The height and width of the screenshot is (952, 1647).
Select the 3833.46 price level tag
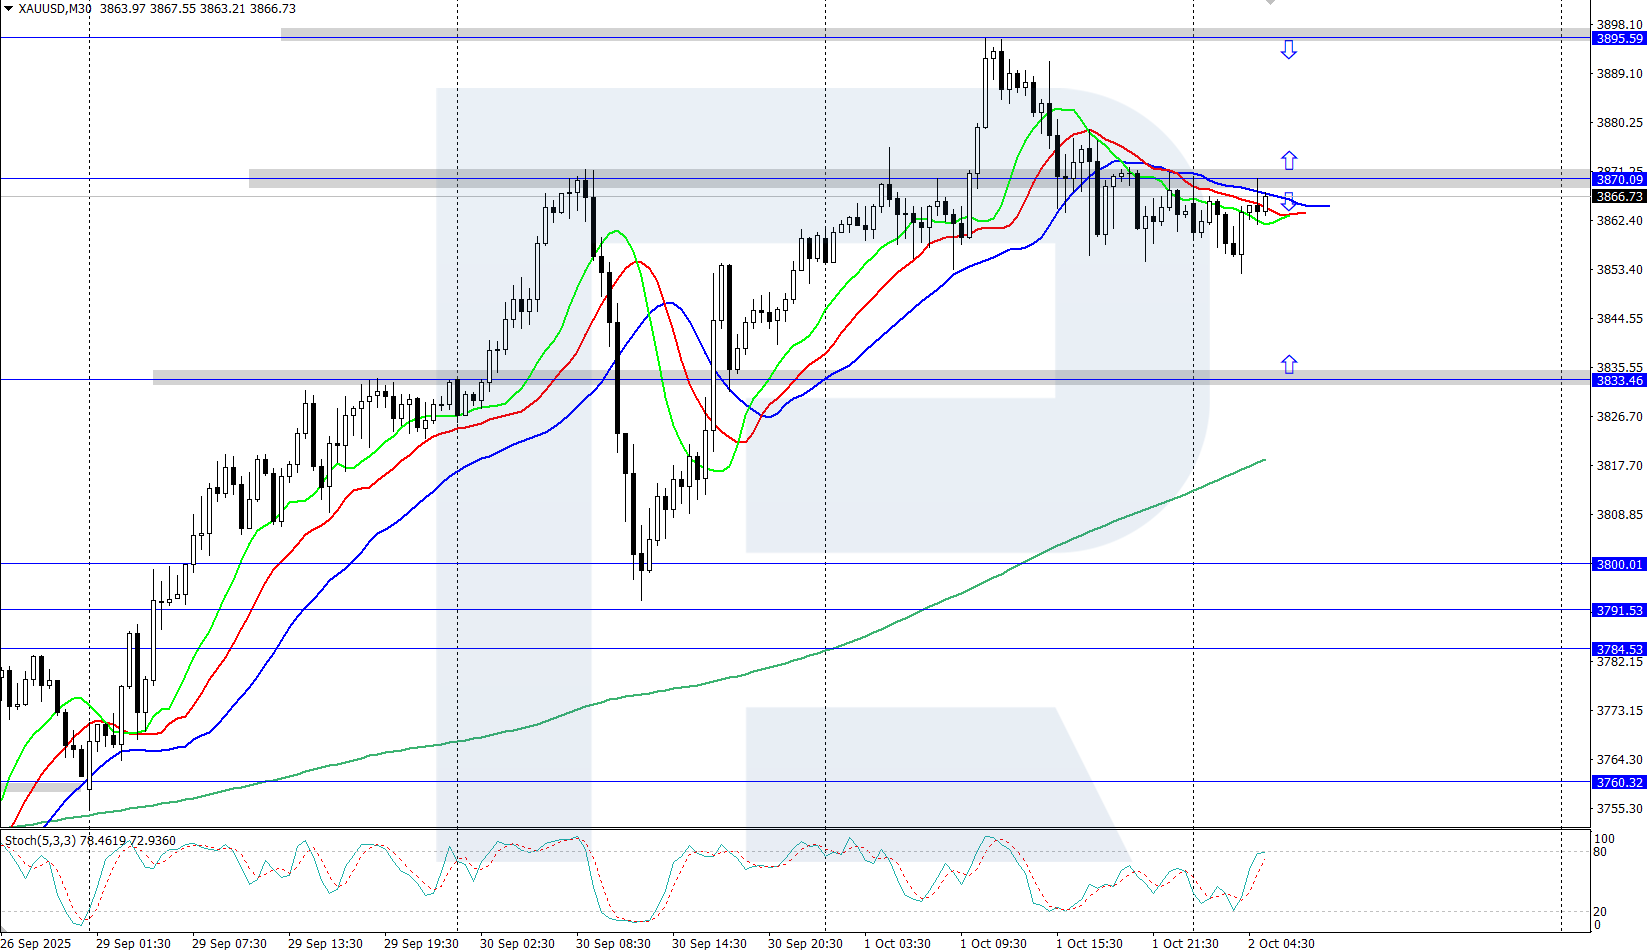[1618, 380]
